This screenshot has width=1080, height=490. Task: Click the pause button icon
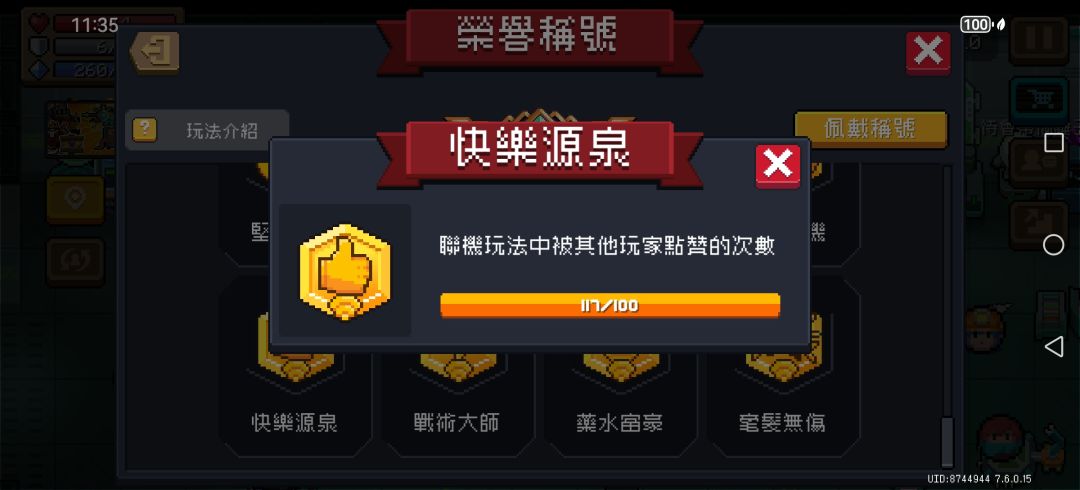tap(1039, 40)
